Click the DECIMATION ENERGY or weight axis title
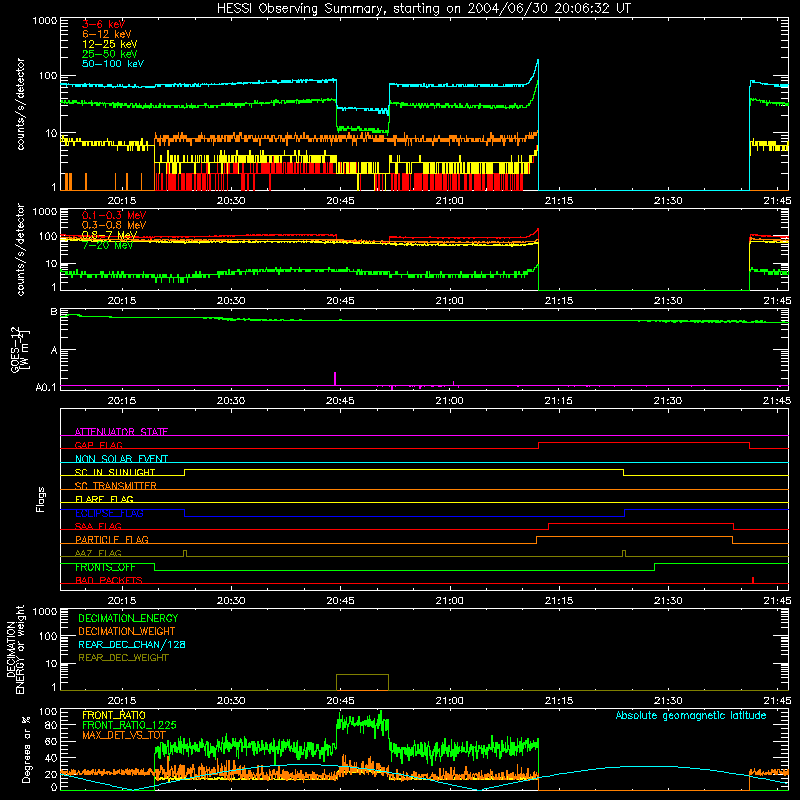 pos(15,649)
